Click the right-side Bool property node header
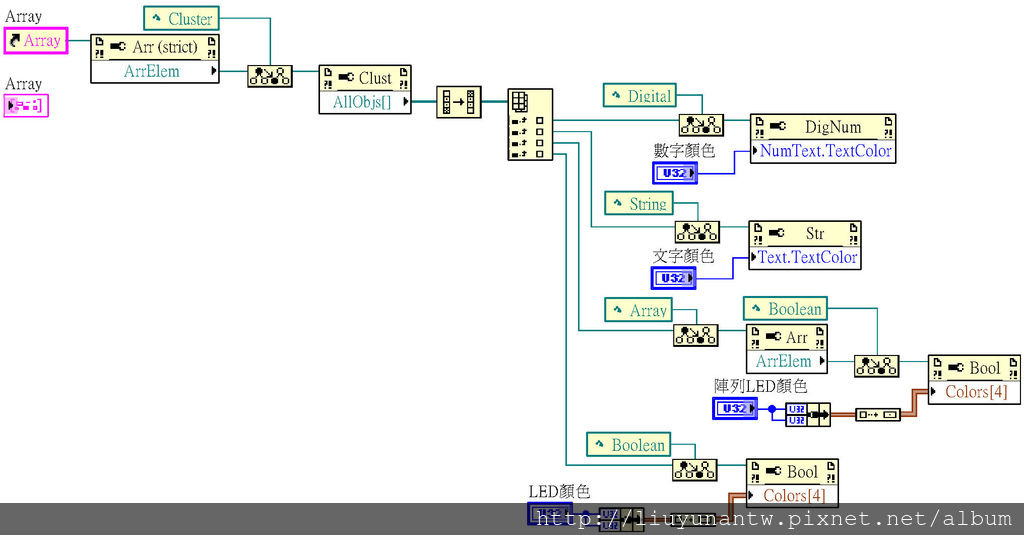This screenshot has height=535, width=1024. [974, 368]
